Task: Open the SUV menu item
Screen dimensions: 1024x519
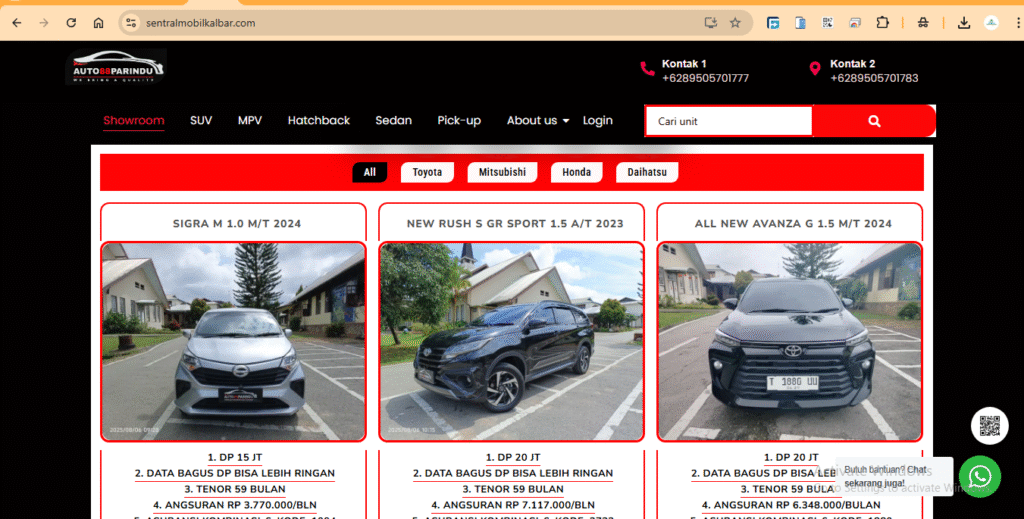Action: (201, 121)
